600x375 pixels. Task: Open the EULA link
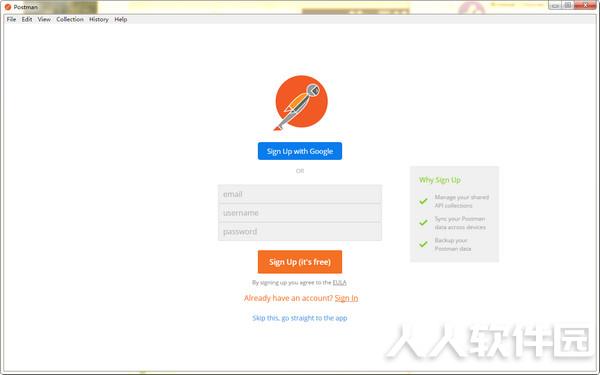tap(339, 282)
